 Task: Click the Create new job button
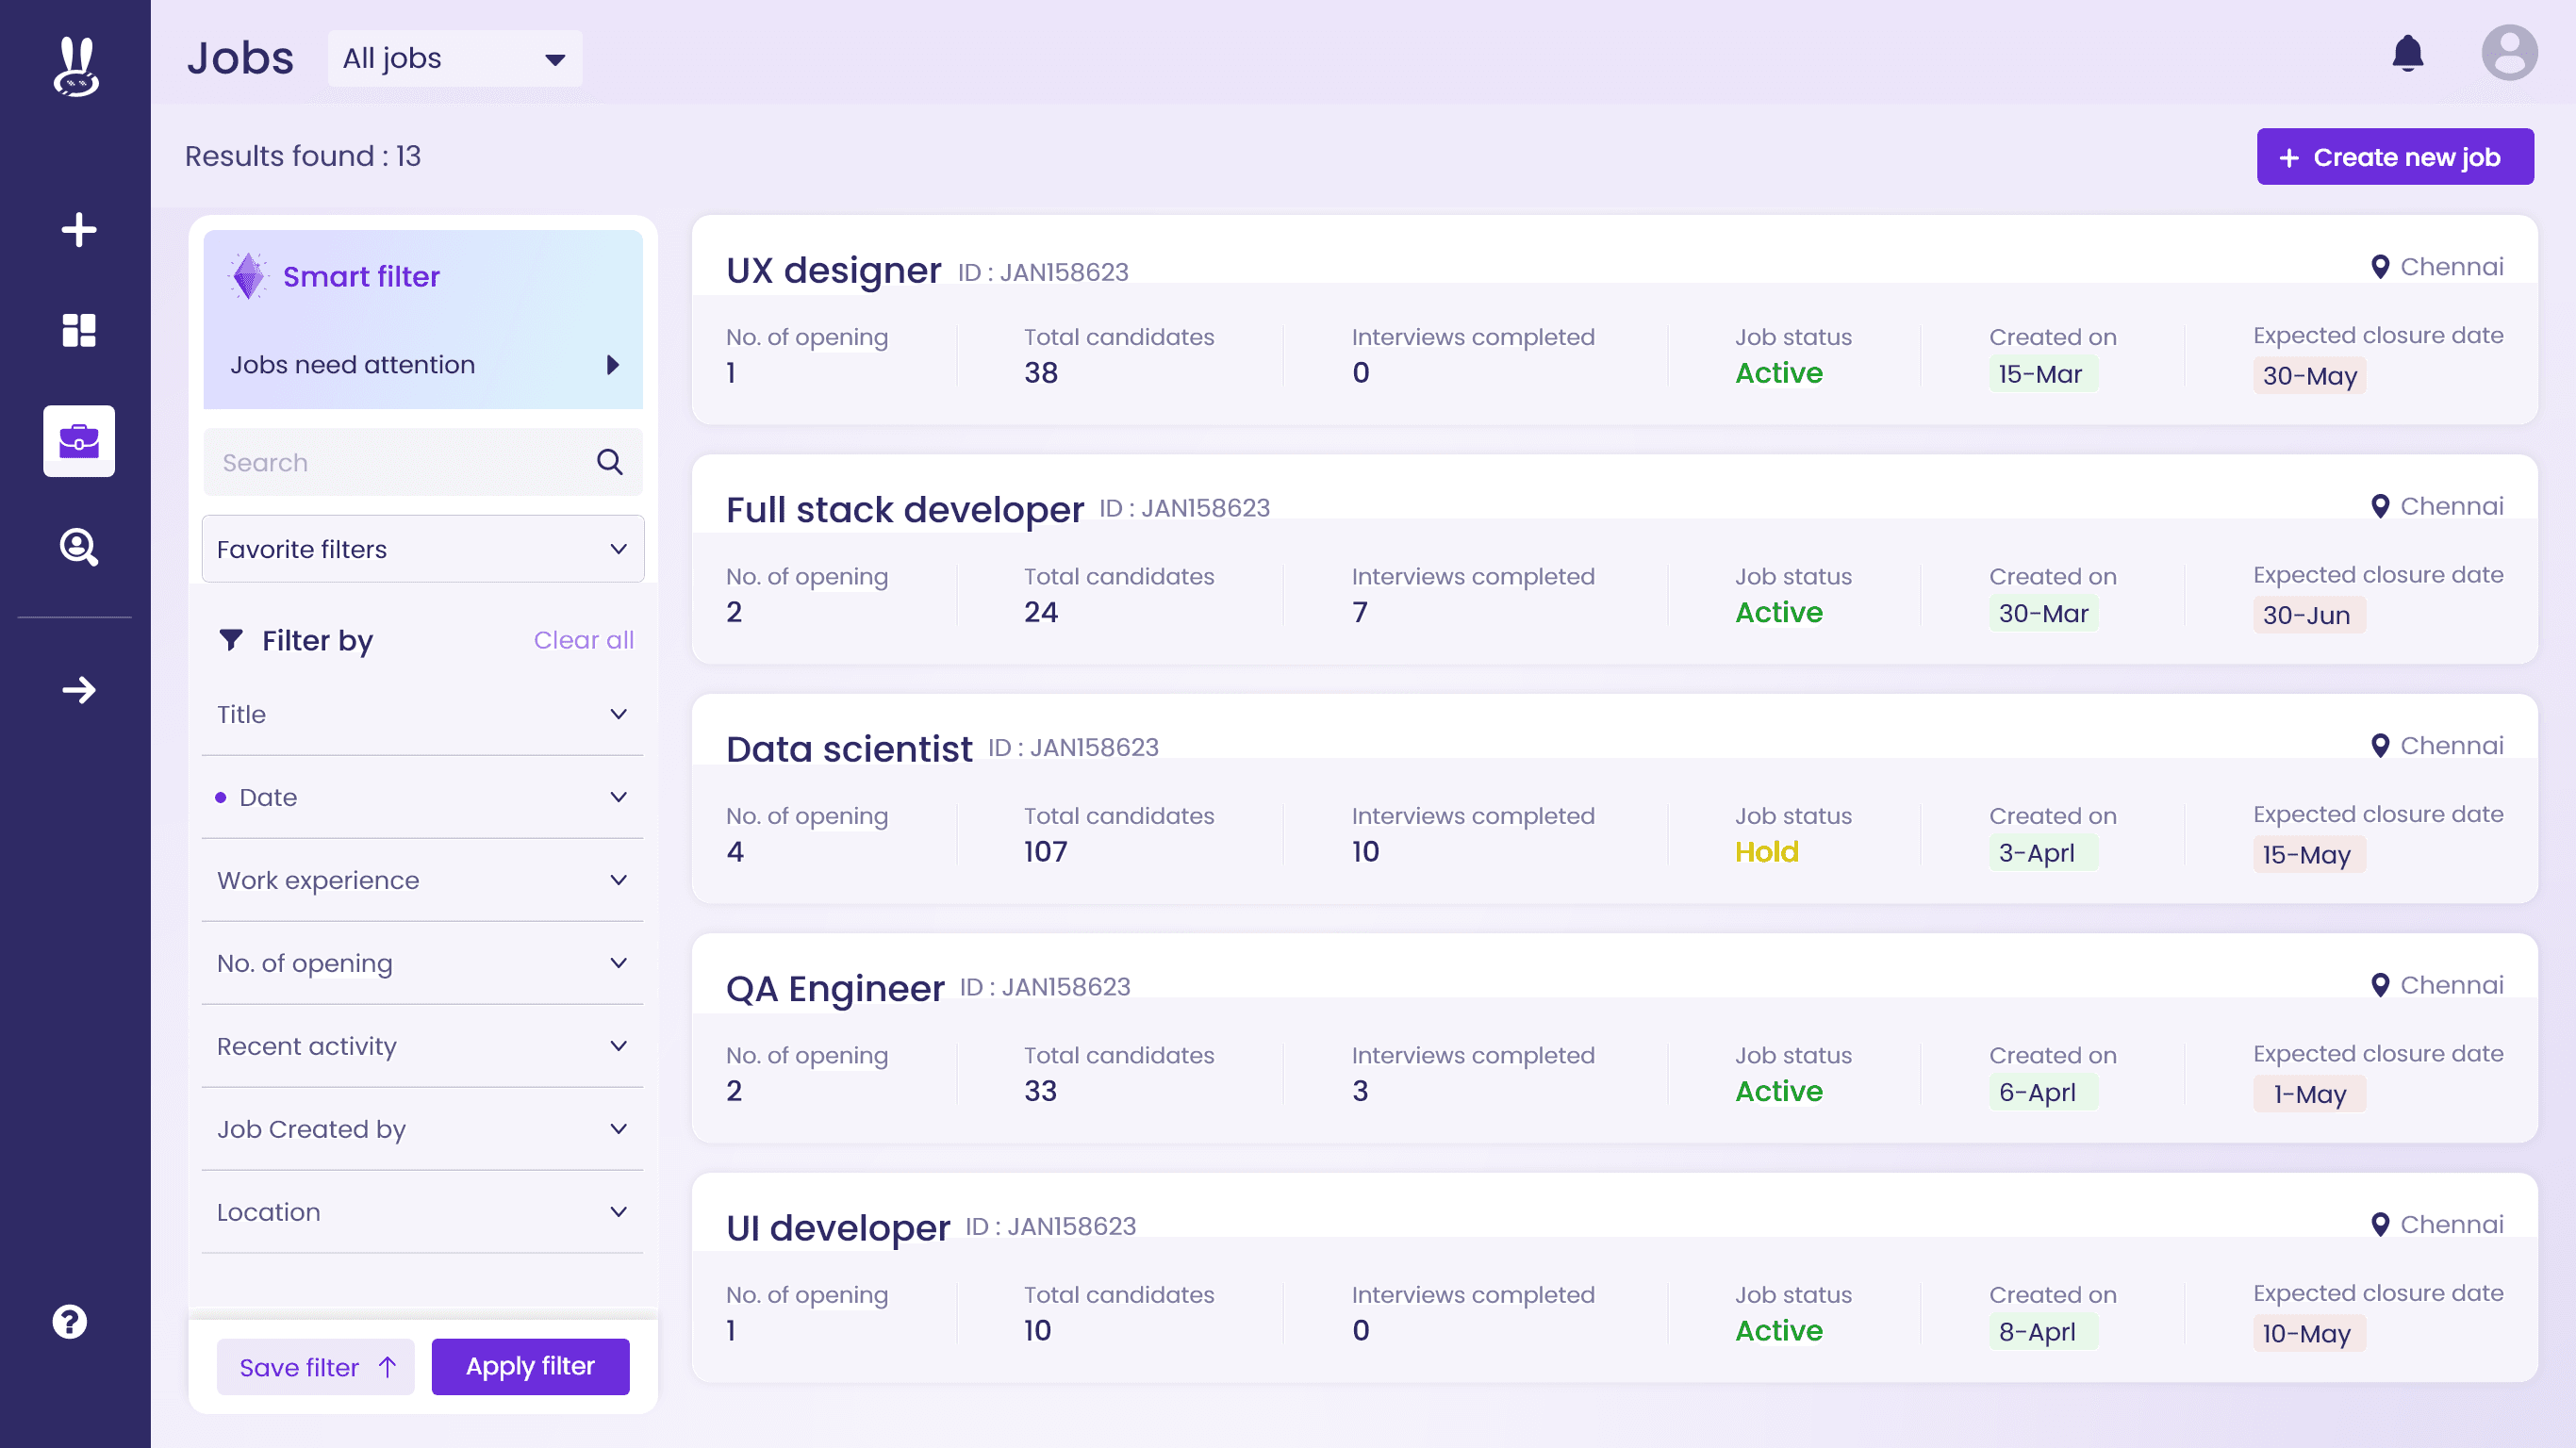click(2394, 157)
